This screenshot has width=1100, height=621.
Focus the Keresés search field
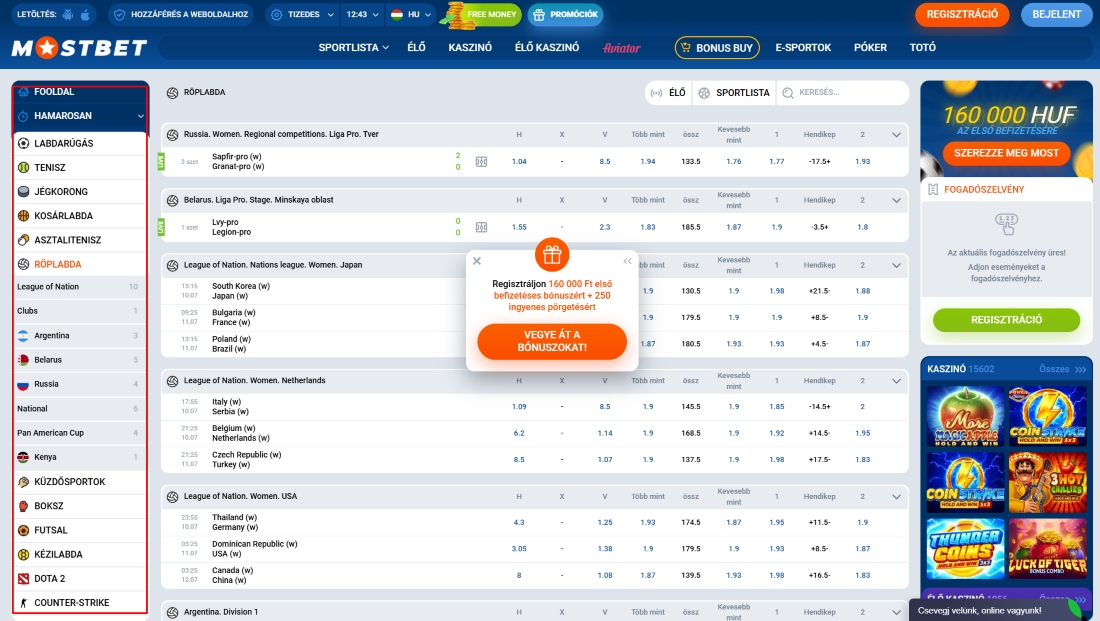[x=843, y=93]
